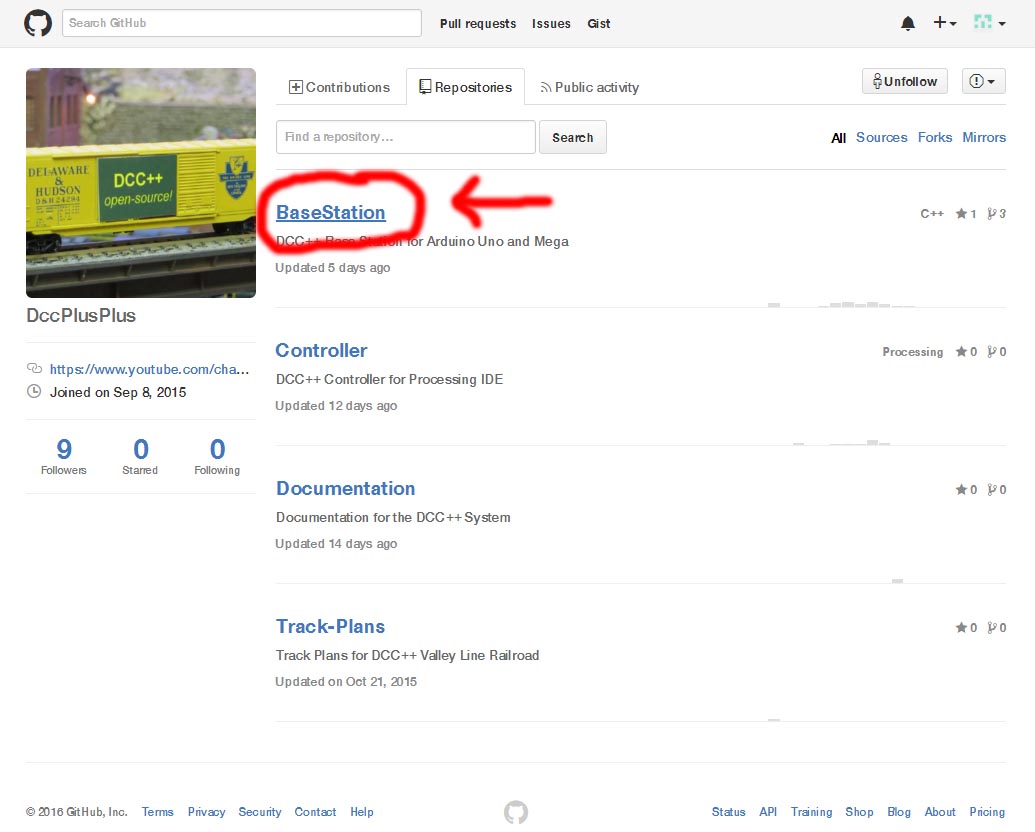Filter repositories by Forks
The height and width of the screenshot is (832, 1035).
pyautogui.click(x=935, y=137)
